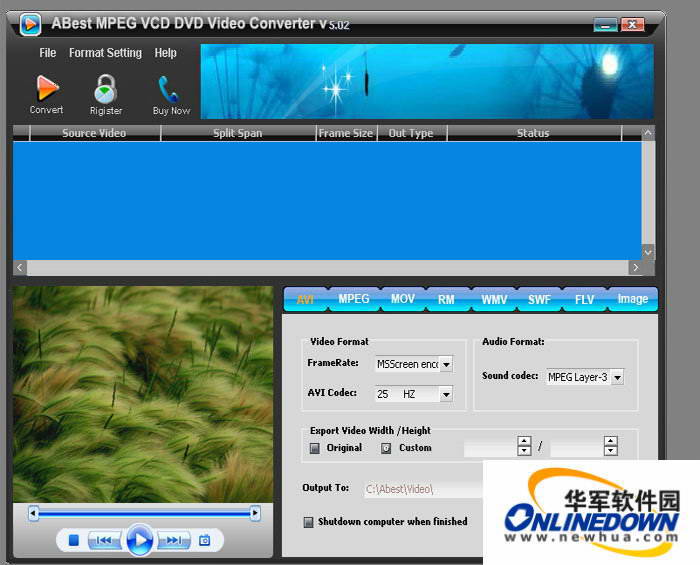This screenshot has width=700, height=565.
Task: Click the file list scroll left arrow
Action: (20, 267)
